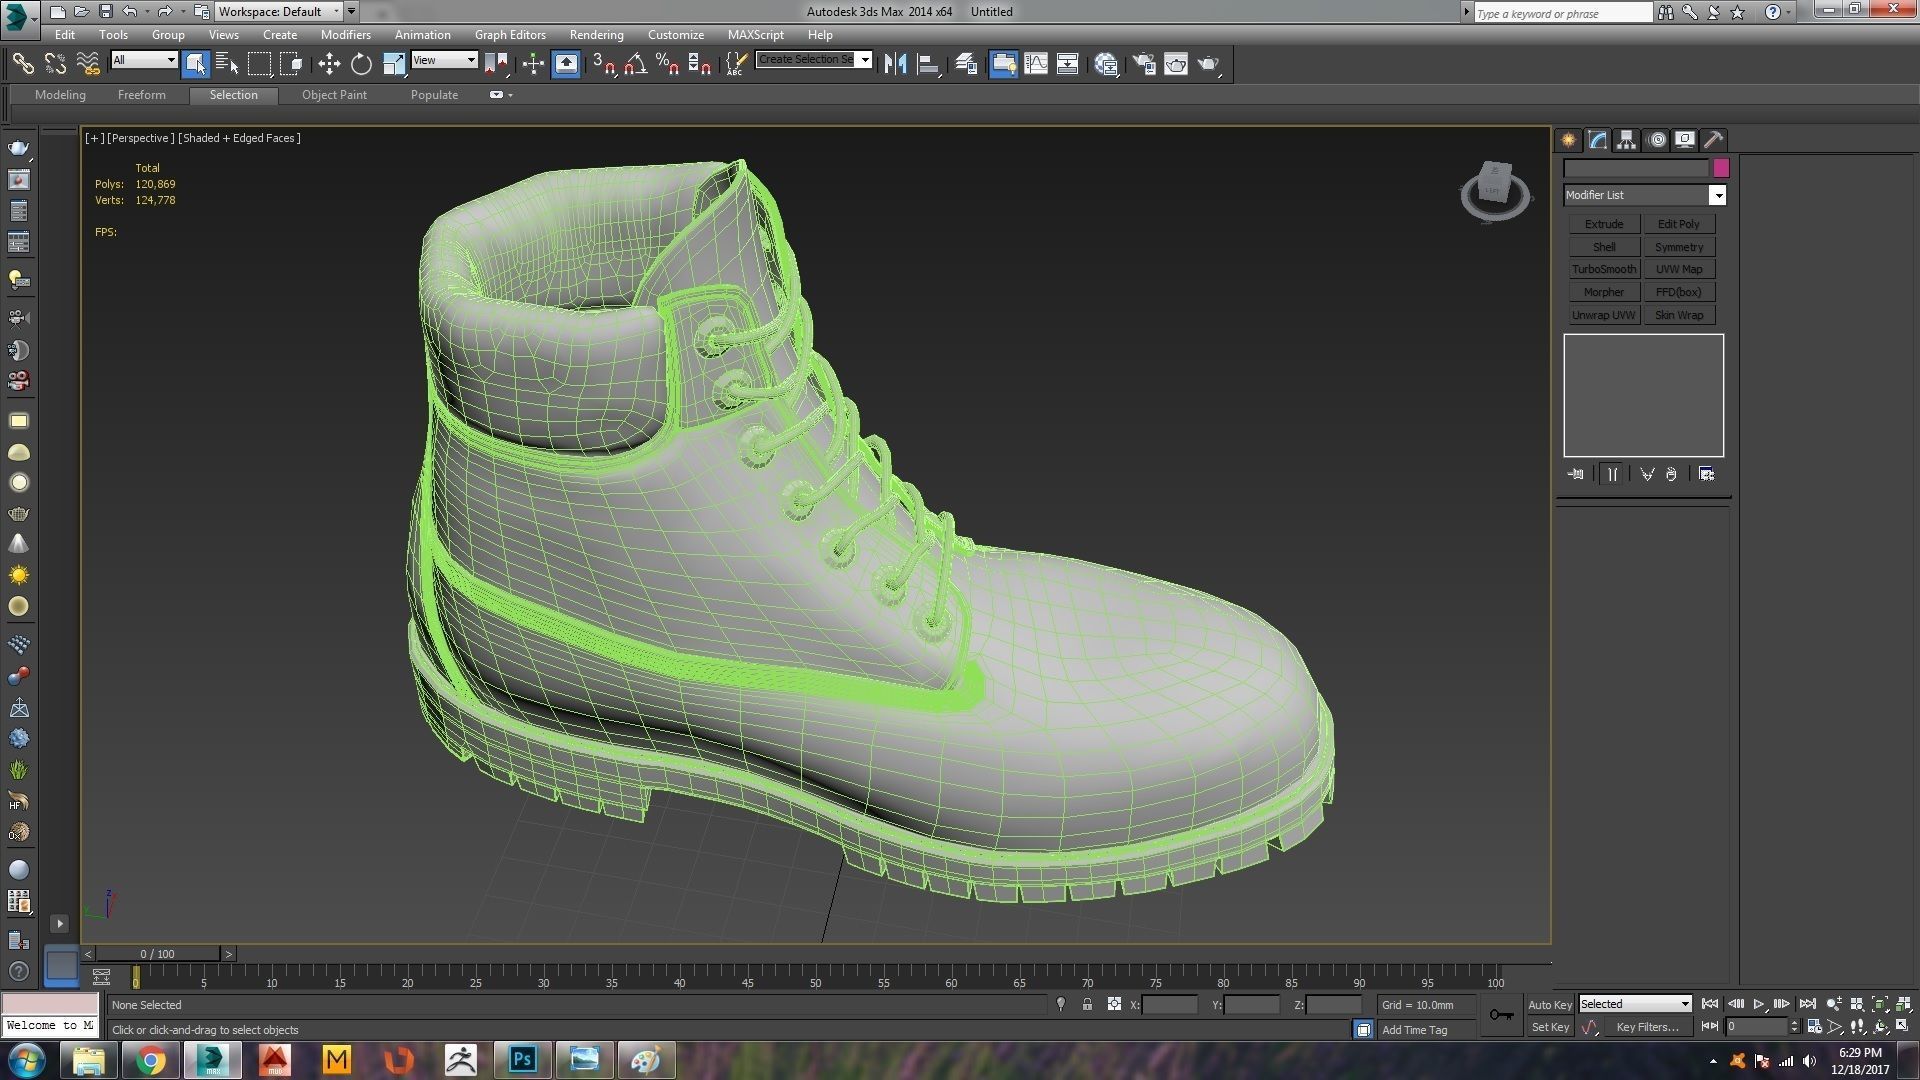
Task: Click Configure Modifier Sets icon
Action: 1706,474
